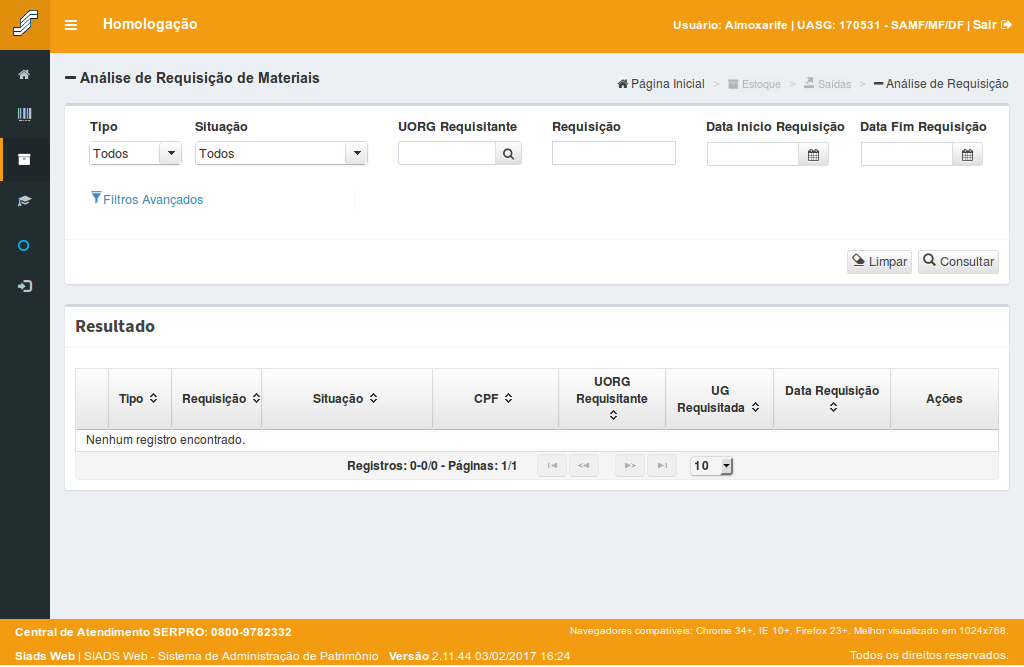Viewport: 1024px width, 667px height.
Task: Sort results by the Requisição column
Action: pos(256,399)
